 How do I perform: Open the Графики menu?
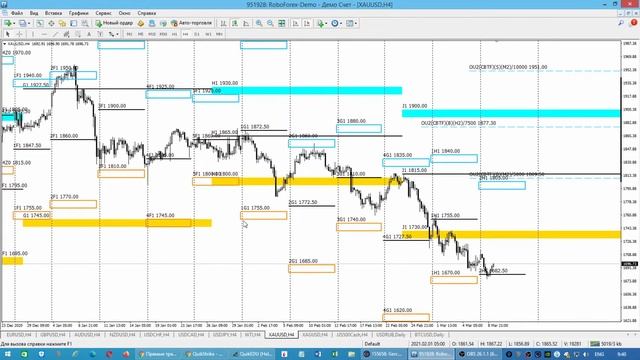click(78, 13)
